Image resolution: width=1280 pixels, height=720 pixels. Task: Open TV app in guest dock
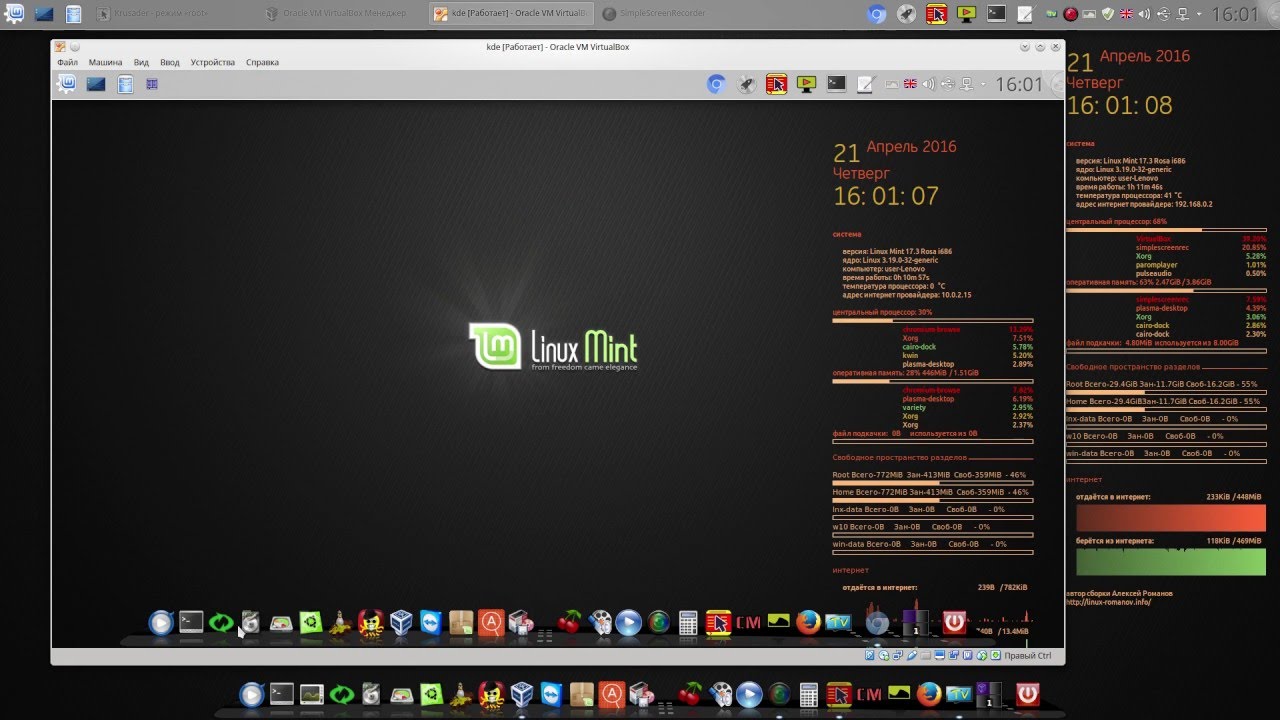(837, 622)
